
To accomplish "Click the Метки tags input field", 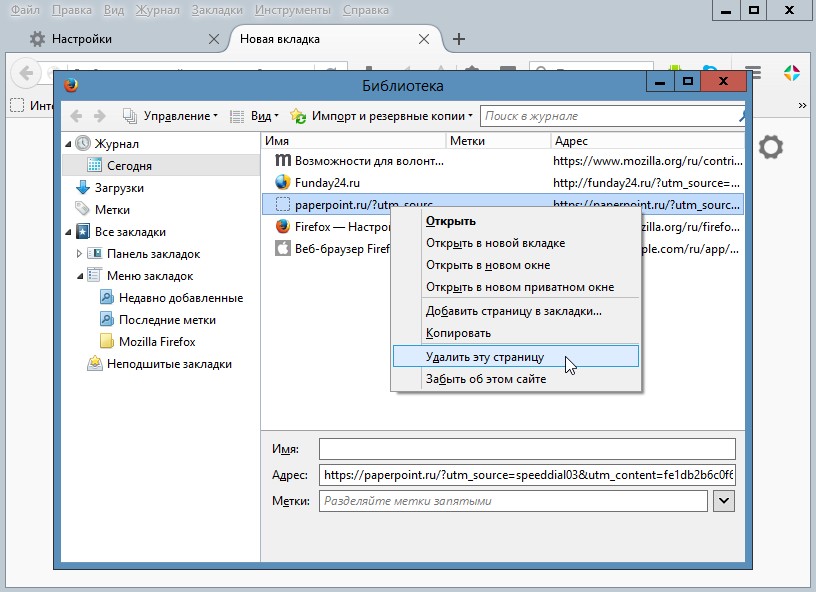I will [x=513, y=501].
